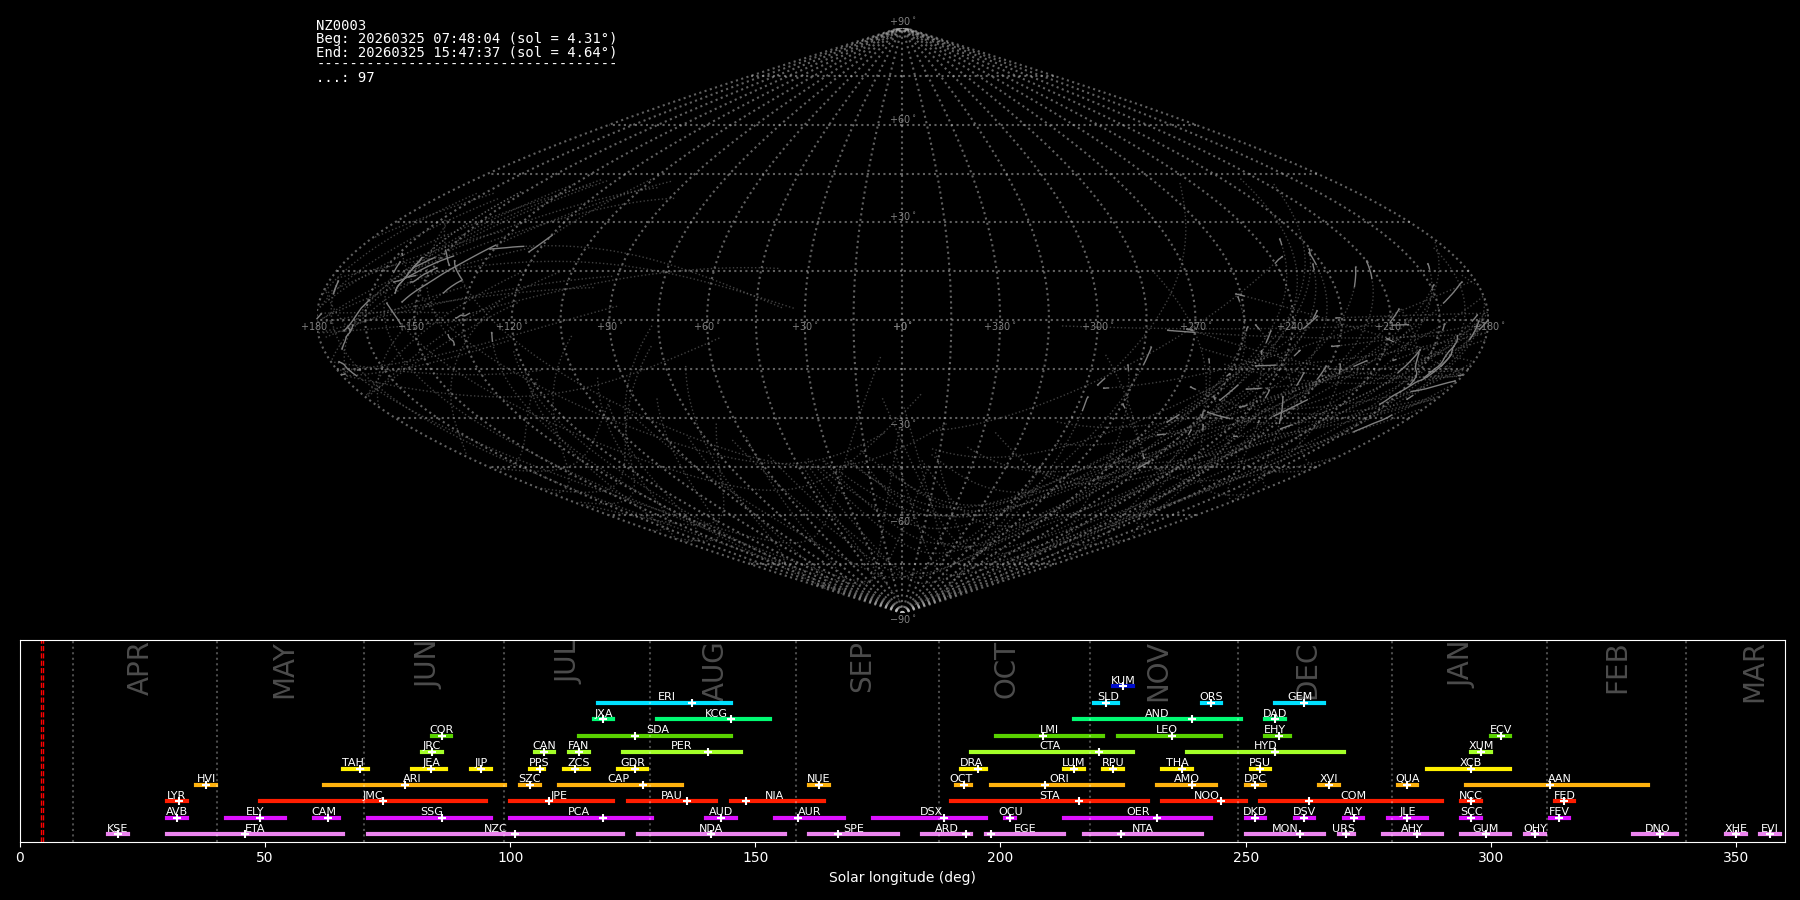
Task: Click the purple PCA activity bar
Action: tap(580, 818)
